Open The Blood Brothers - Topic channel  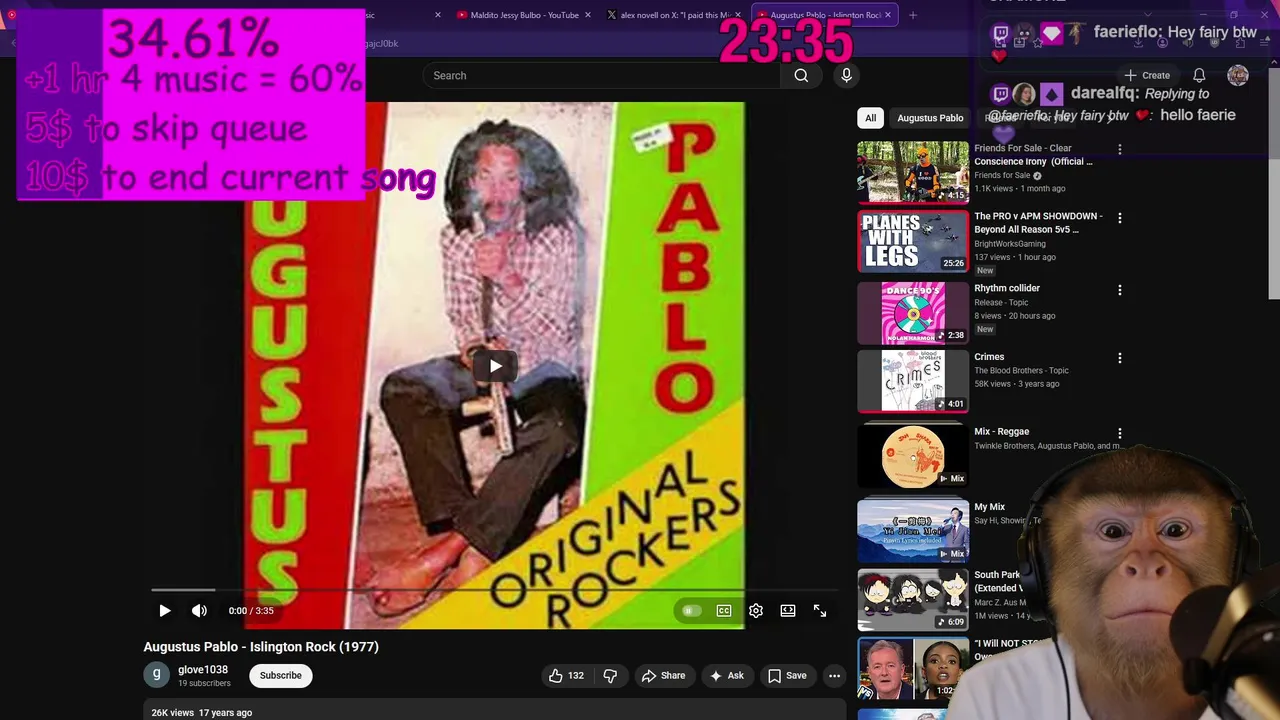click(x=1021, y=371)
